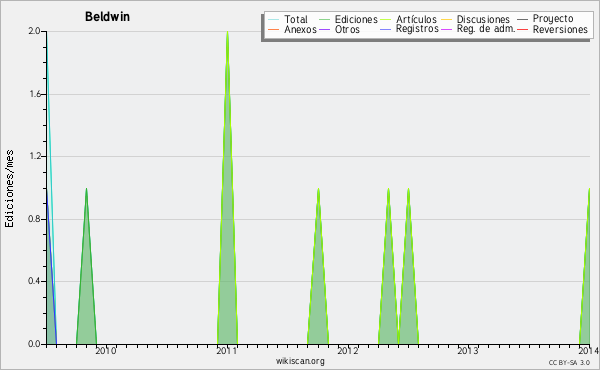Click the yellow Discusiones legend line swatch
600x370 pixels.
pos(446,20)
